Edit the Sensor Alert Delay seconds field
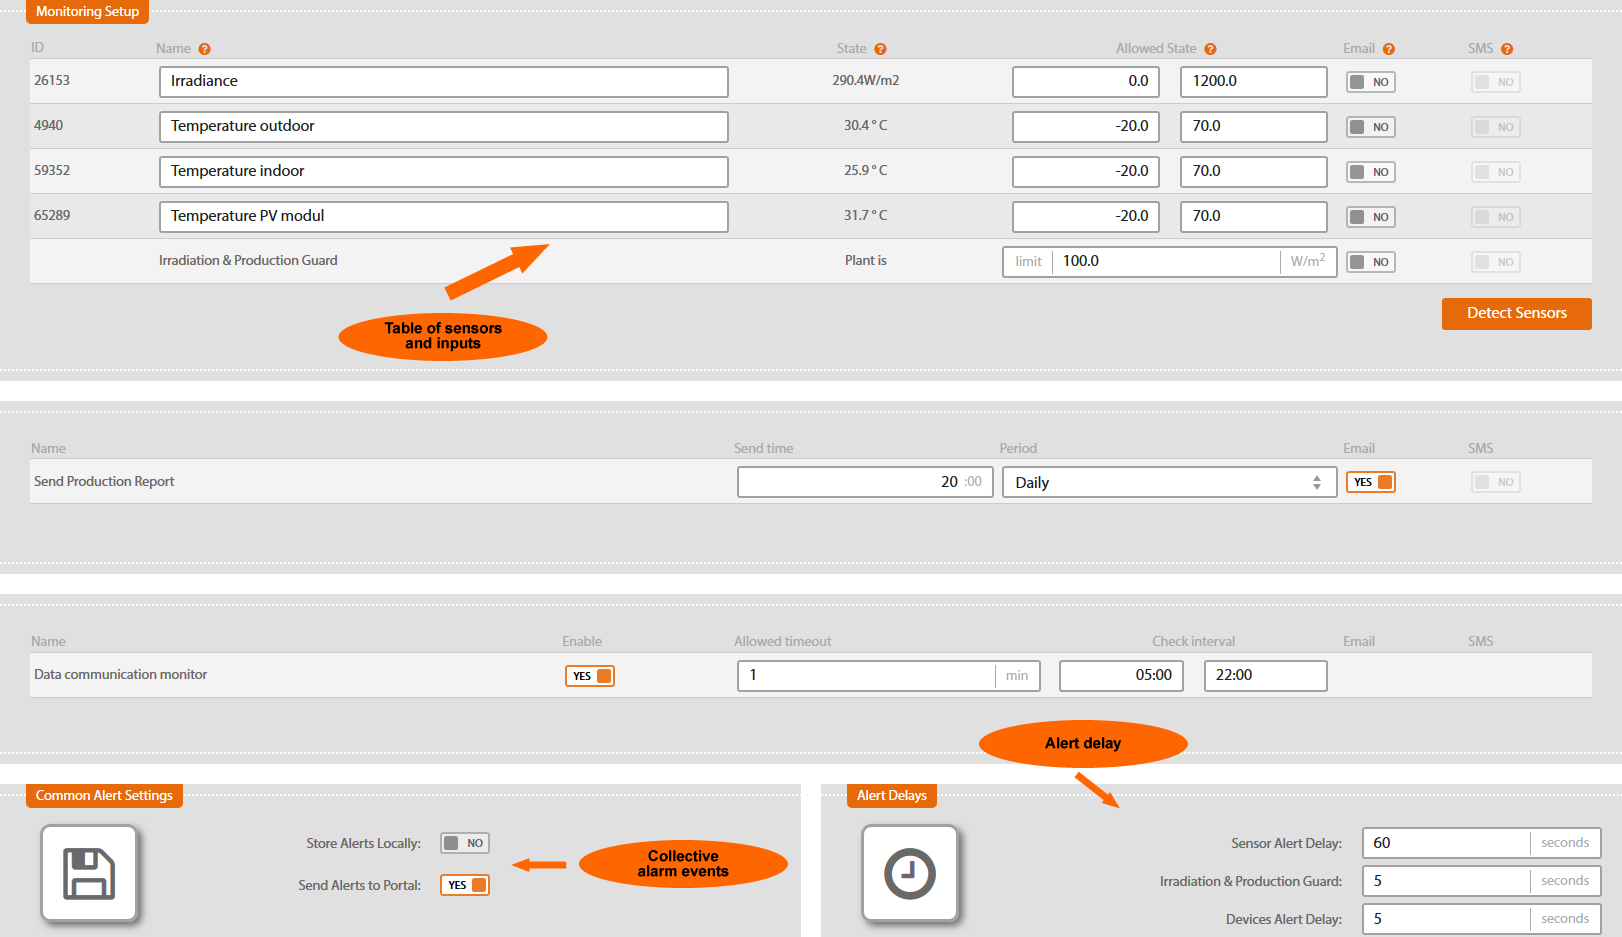This screenshot has width=1622, height=937. [x=1445, y=843]
